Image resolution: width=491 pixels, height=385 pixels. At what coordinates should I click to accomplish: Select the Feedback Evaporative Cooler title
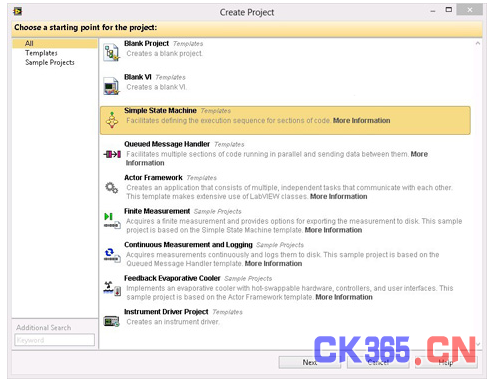(x=172, y=278)
